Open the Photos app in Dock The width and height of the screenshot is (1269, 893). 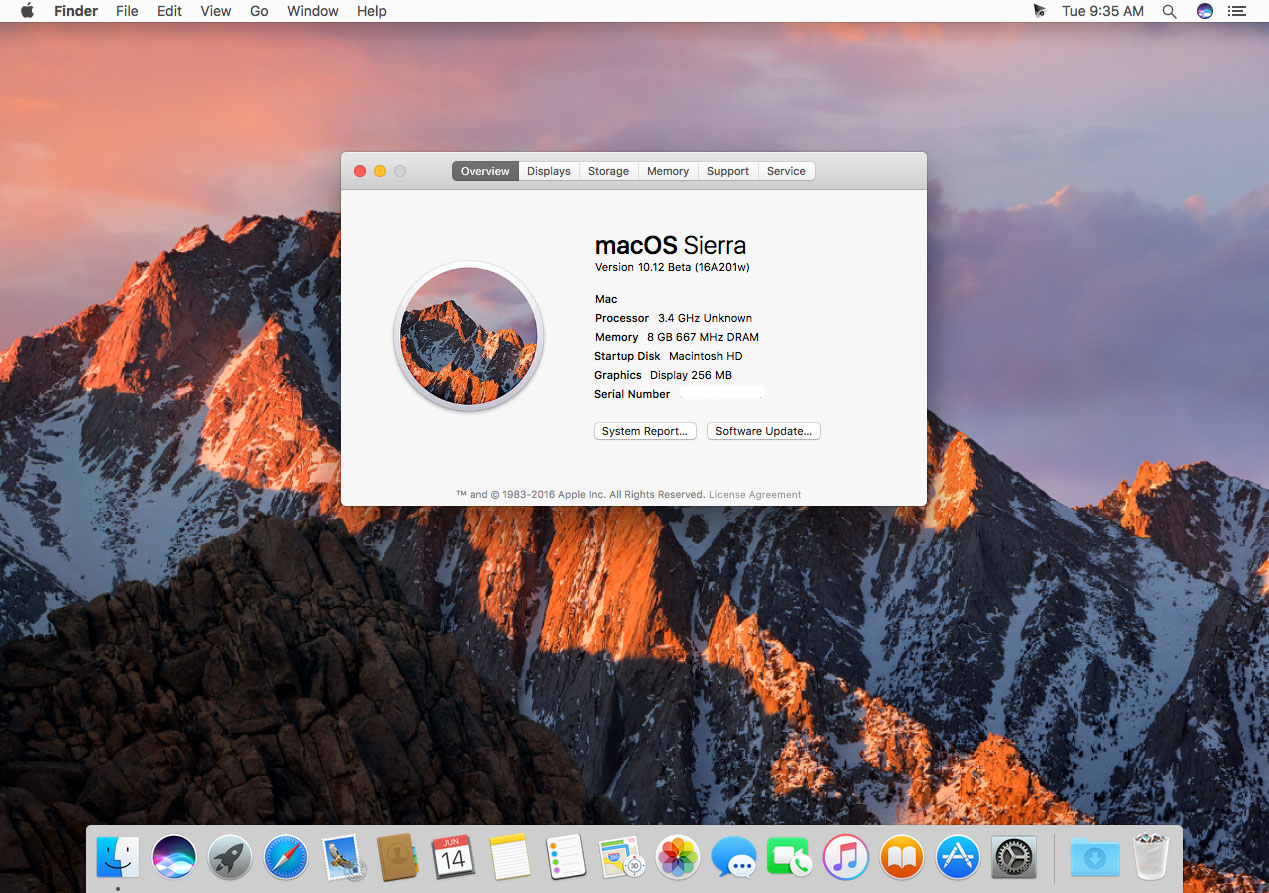coord(677,857)
